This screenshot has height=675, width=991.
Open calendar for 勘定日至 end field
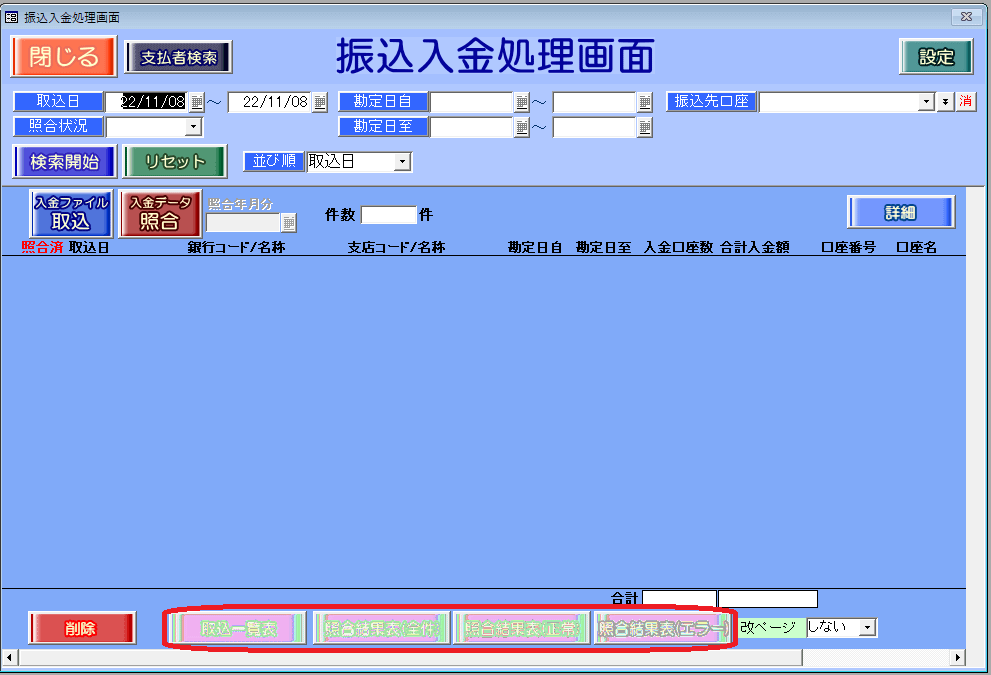click(644, 128)
